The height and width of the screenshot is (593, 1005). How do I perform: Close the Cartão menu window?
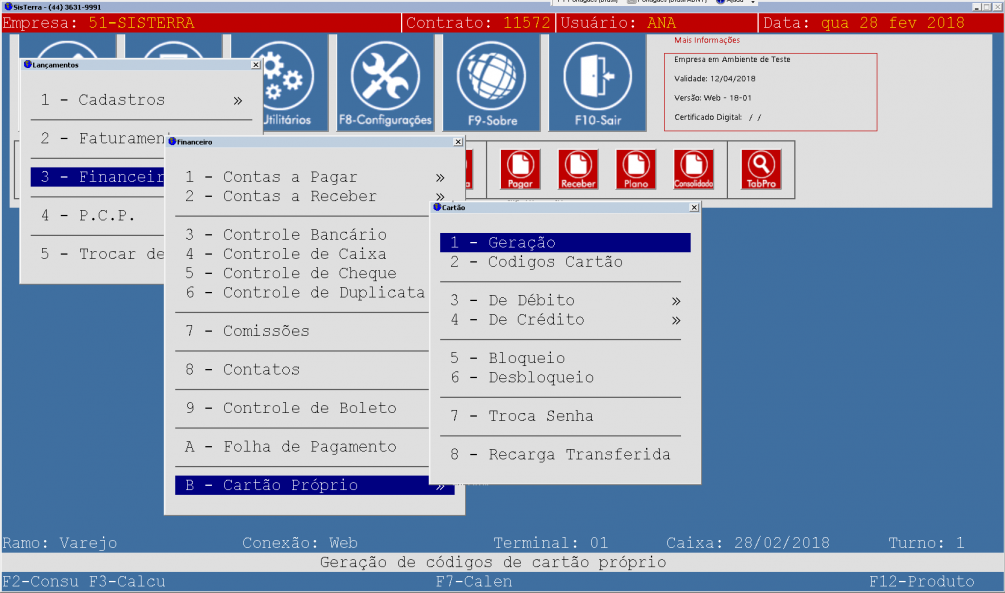tap(694, 207)
